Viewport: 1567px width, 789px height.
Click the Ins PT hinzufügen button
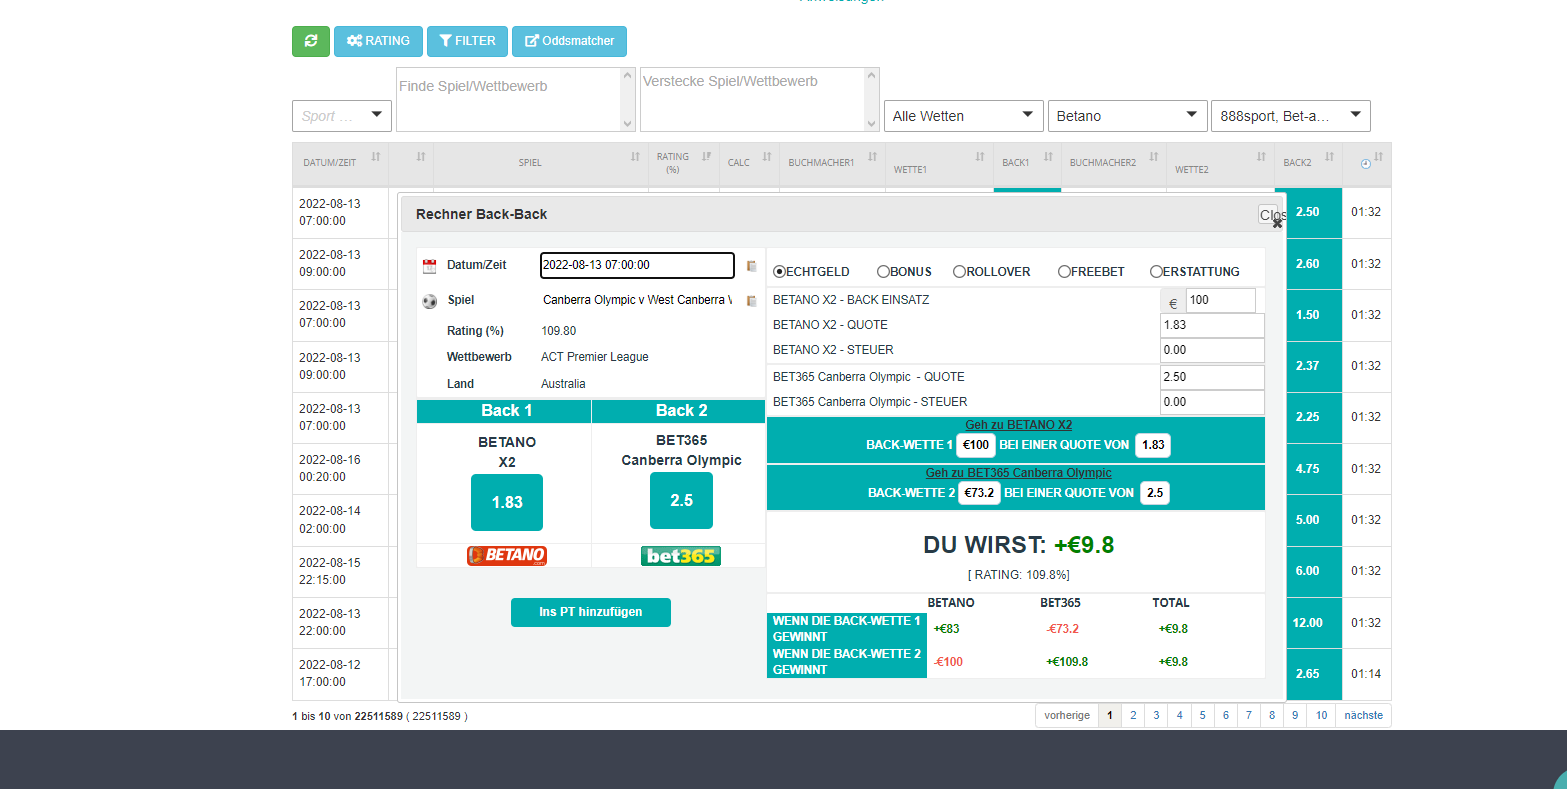pos(590,612)
